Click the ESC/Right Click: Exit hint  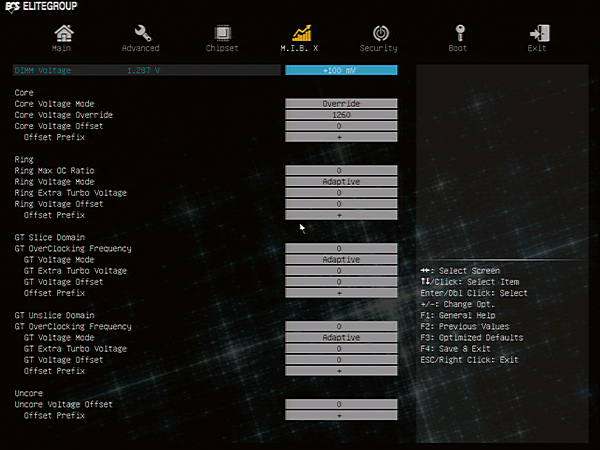[x=469, y=360]
